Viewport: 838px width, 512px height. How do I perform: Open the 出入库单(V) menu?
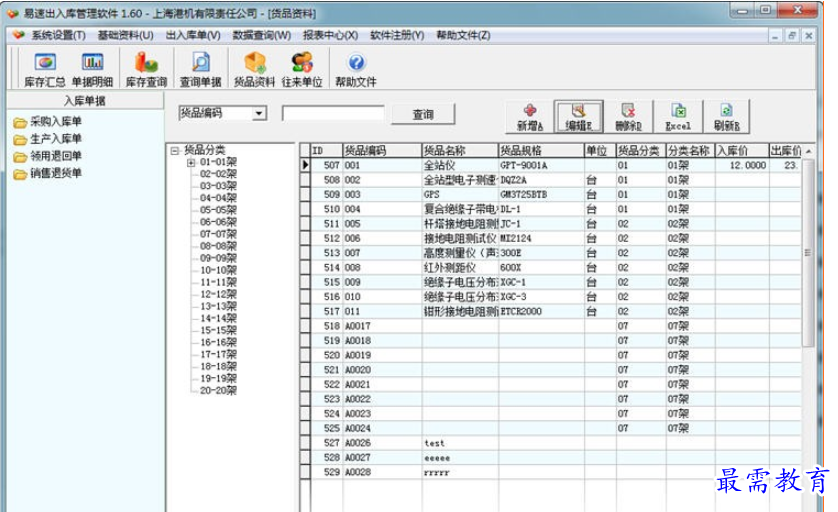[x=193, y=35]
